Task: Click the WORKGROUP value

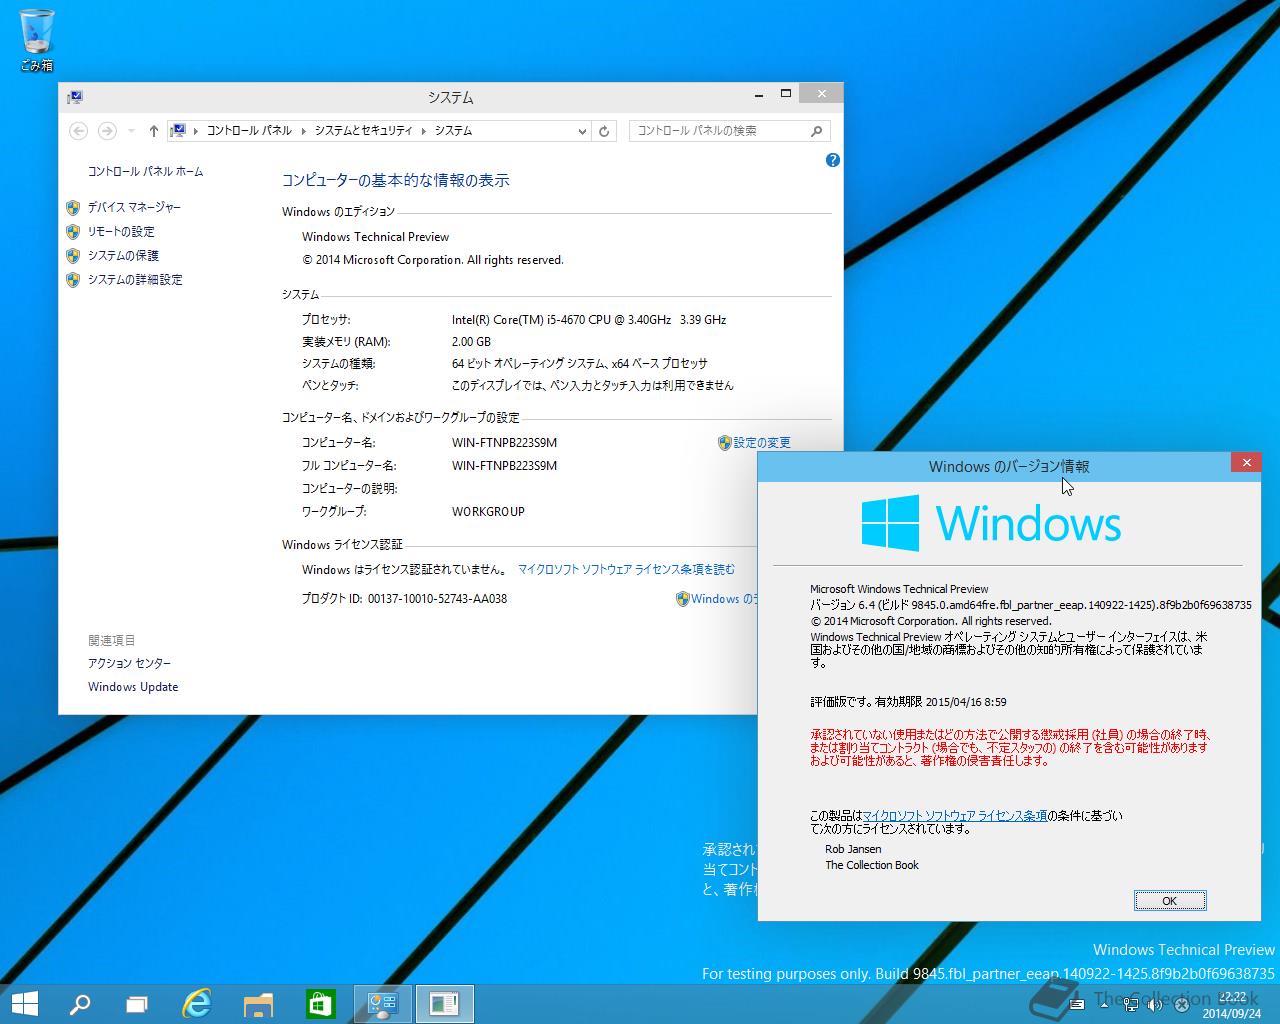Action: 488,511
